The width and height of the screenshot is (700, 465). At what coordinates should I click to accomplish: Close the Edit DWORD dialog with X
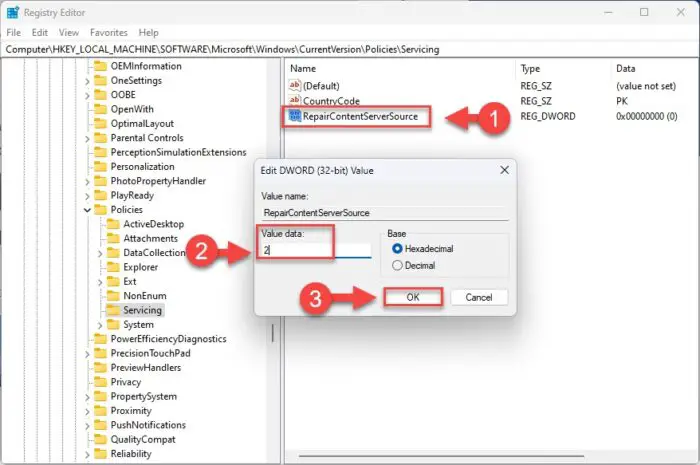(x=504, y=170)
